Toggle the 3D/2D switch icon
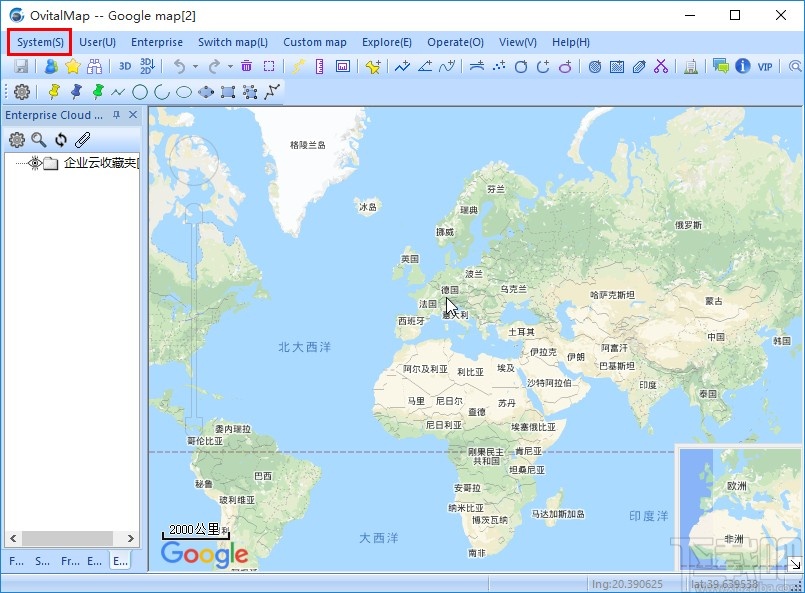The height and width of the screenshot is (593, 805). (x=147, y=66)
